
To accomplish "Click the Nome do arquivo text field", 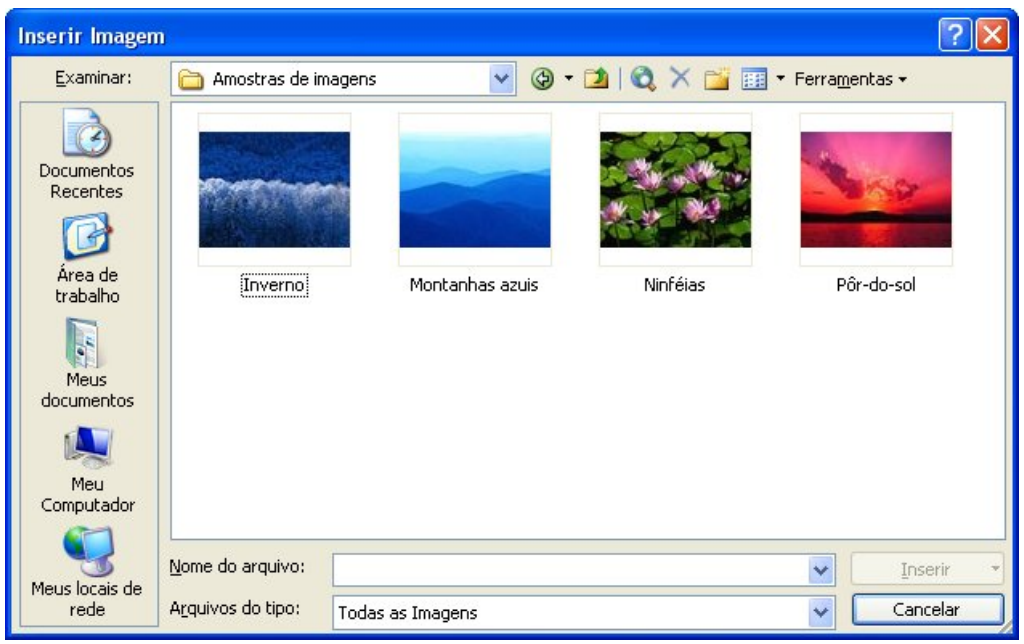I will [570, 569].
